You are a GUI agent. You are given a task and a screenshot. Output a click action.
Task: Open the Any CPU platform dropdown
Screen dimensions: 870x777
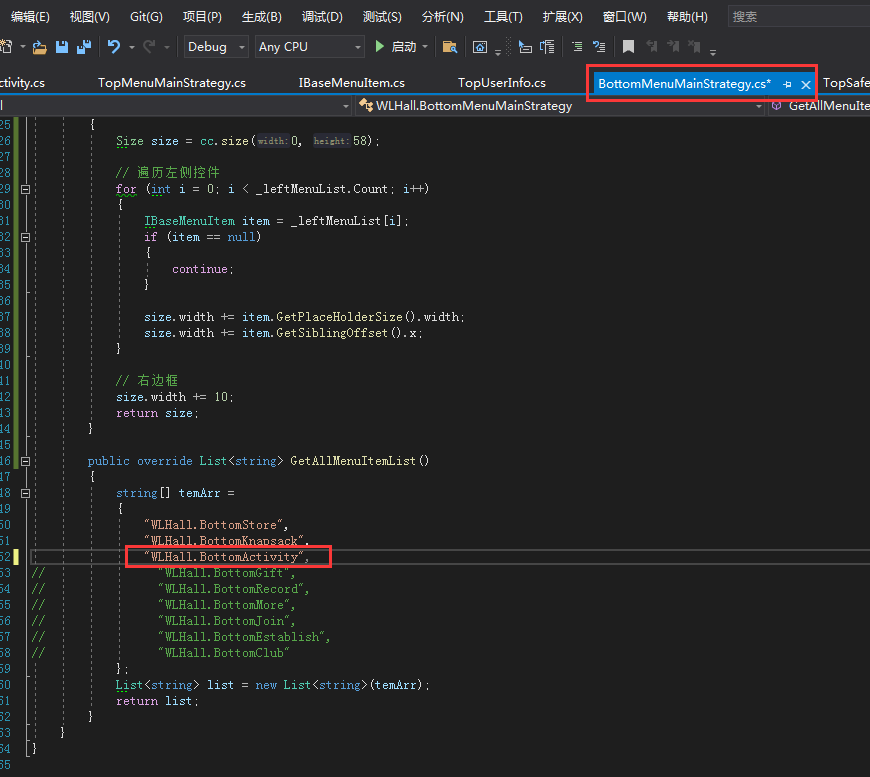[x=310, y=47]
